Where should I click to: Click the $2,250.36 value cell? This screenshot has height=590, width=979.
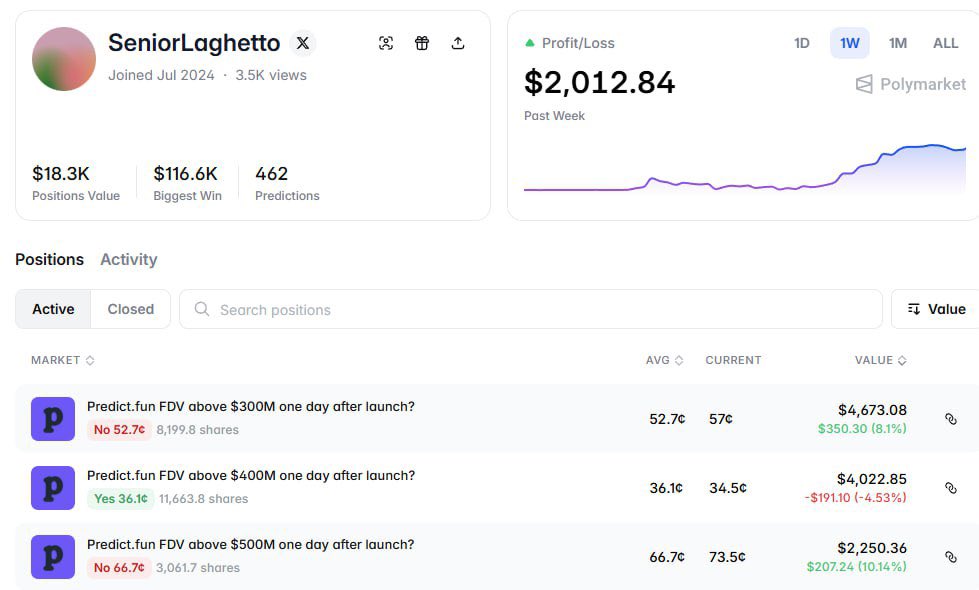(872, 548)
